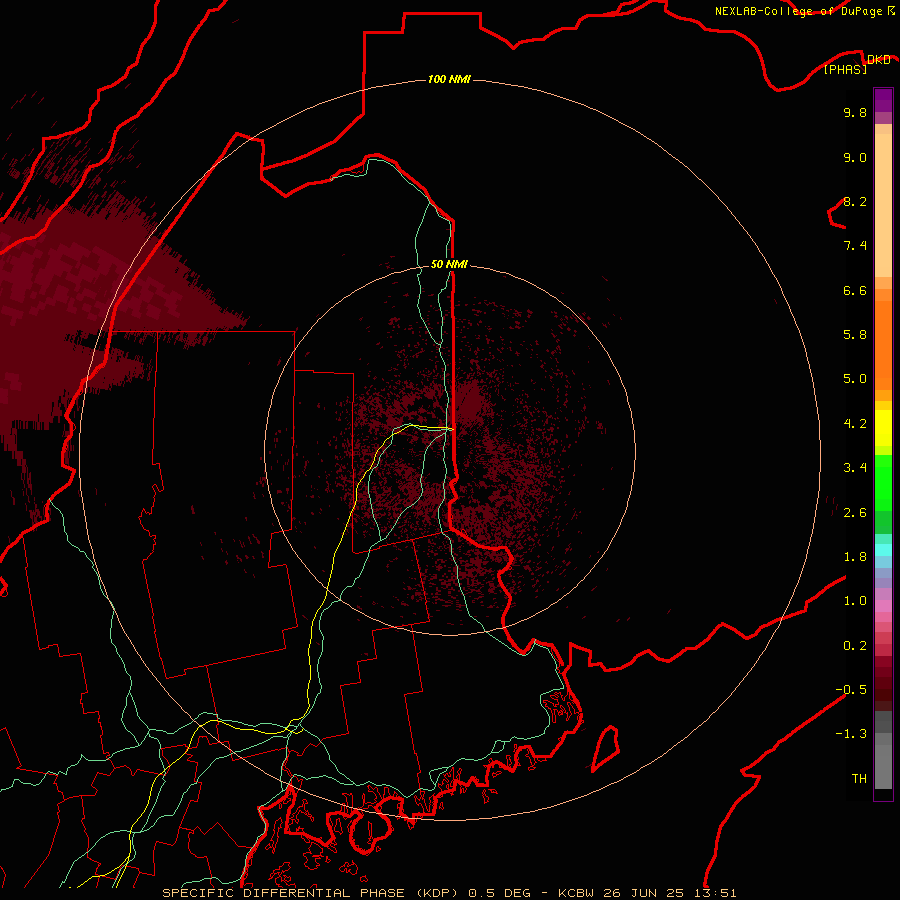Select the 3.4 value on color scale
Screen dimensions: 900x900
(x=855, y=468)
